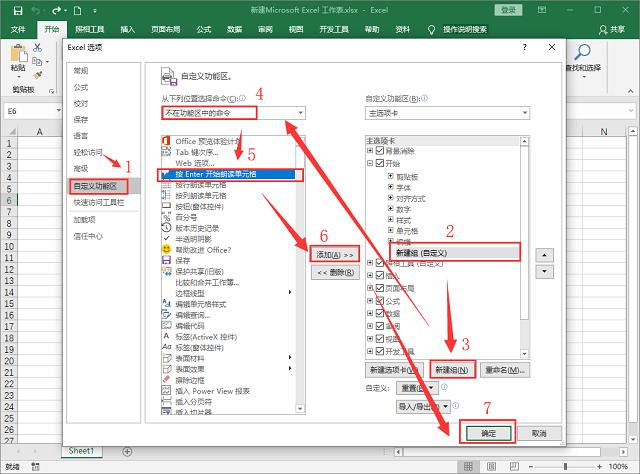
Task: Open the 重置 reset dropdown button
Action: click(x=417, y=387)
